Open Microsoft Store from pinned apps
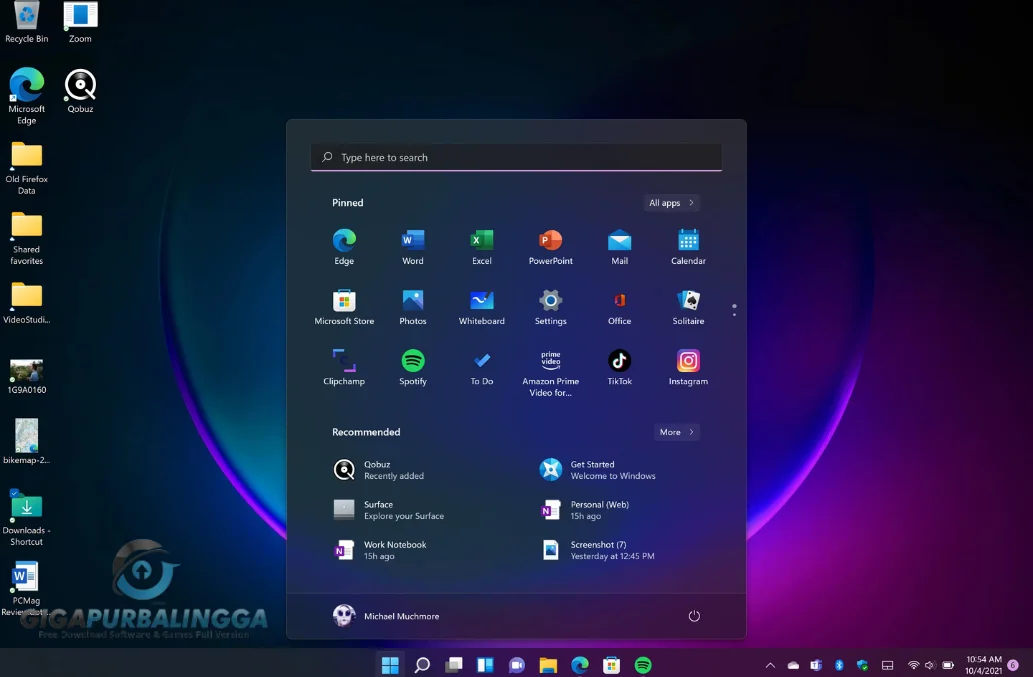This screenshot has width=1033, height=677. click(x=344, y=308)
